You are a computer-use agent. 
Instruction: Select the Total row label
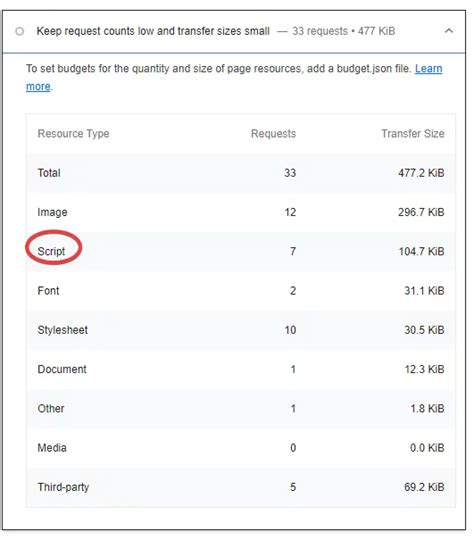pyautogui.click(x=49, y=173)
